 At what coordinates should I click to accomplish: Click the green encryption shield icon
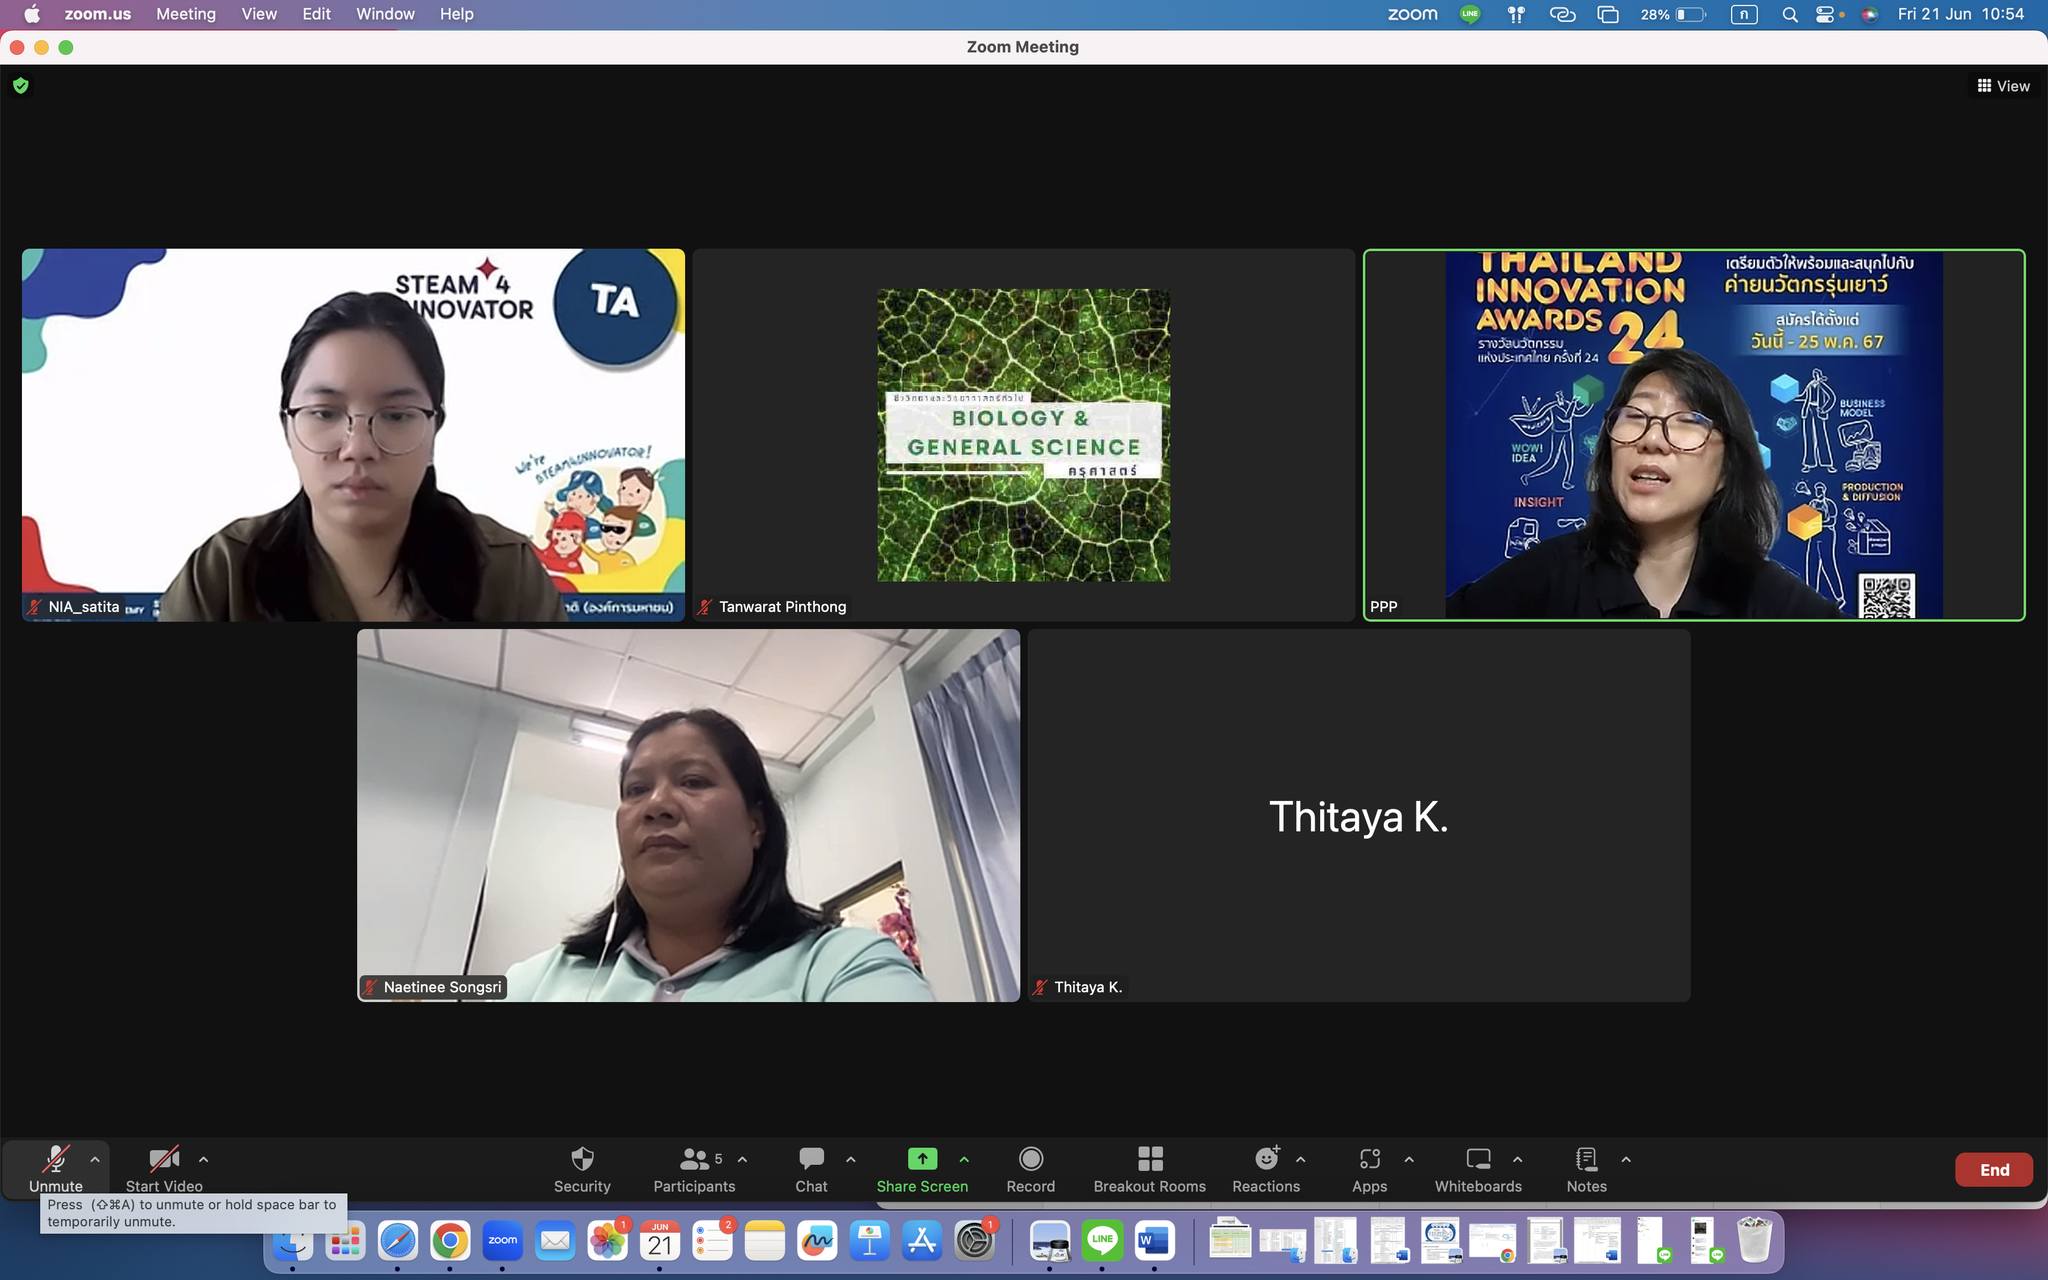pos(20,86)
